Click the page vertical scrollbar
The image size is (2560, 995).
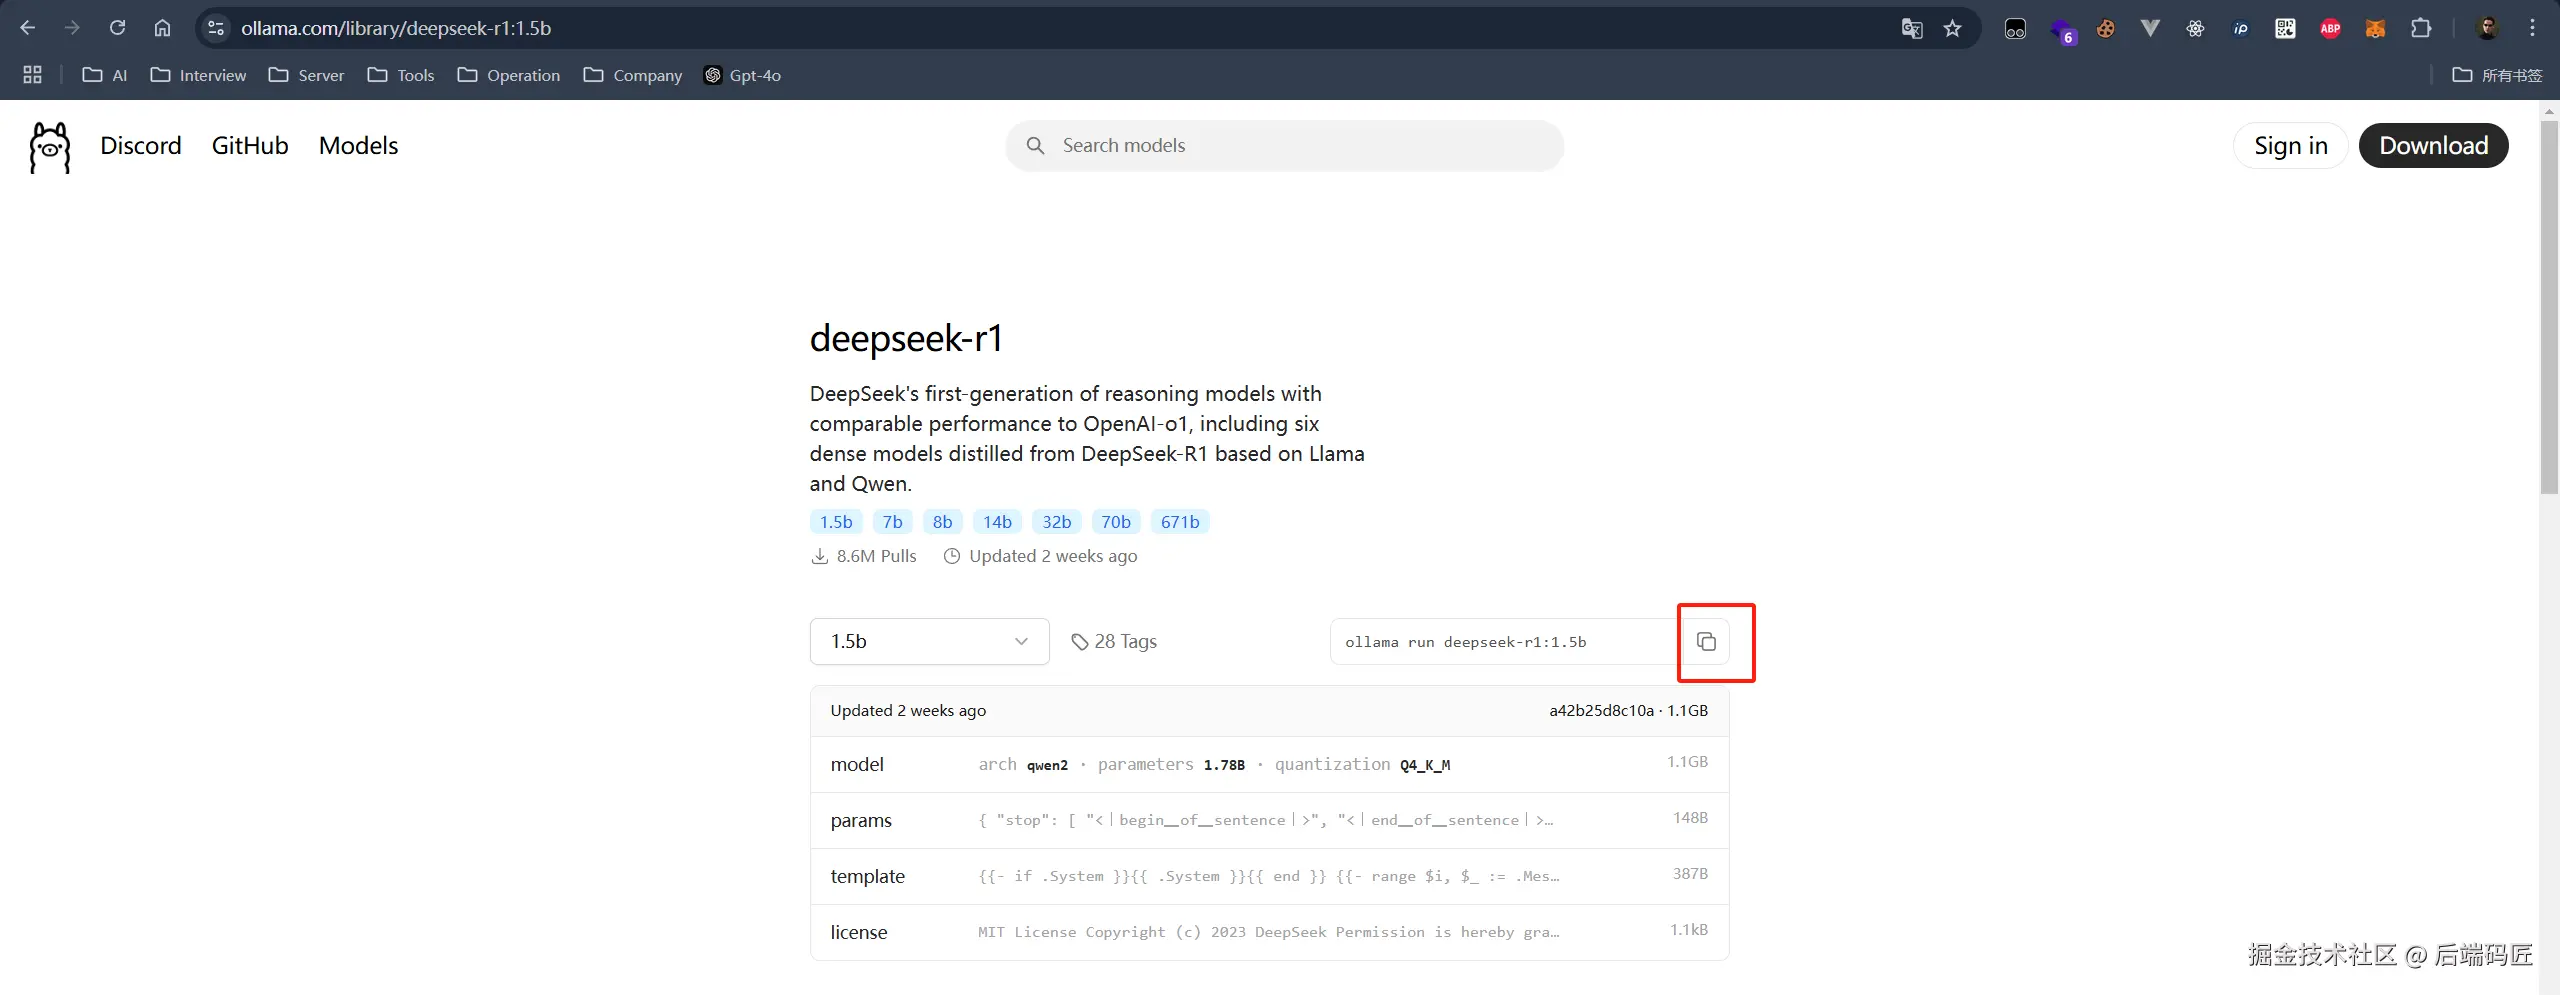click(x=2549, y=306)
